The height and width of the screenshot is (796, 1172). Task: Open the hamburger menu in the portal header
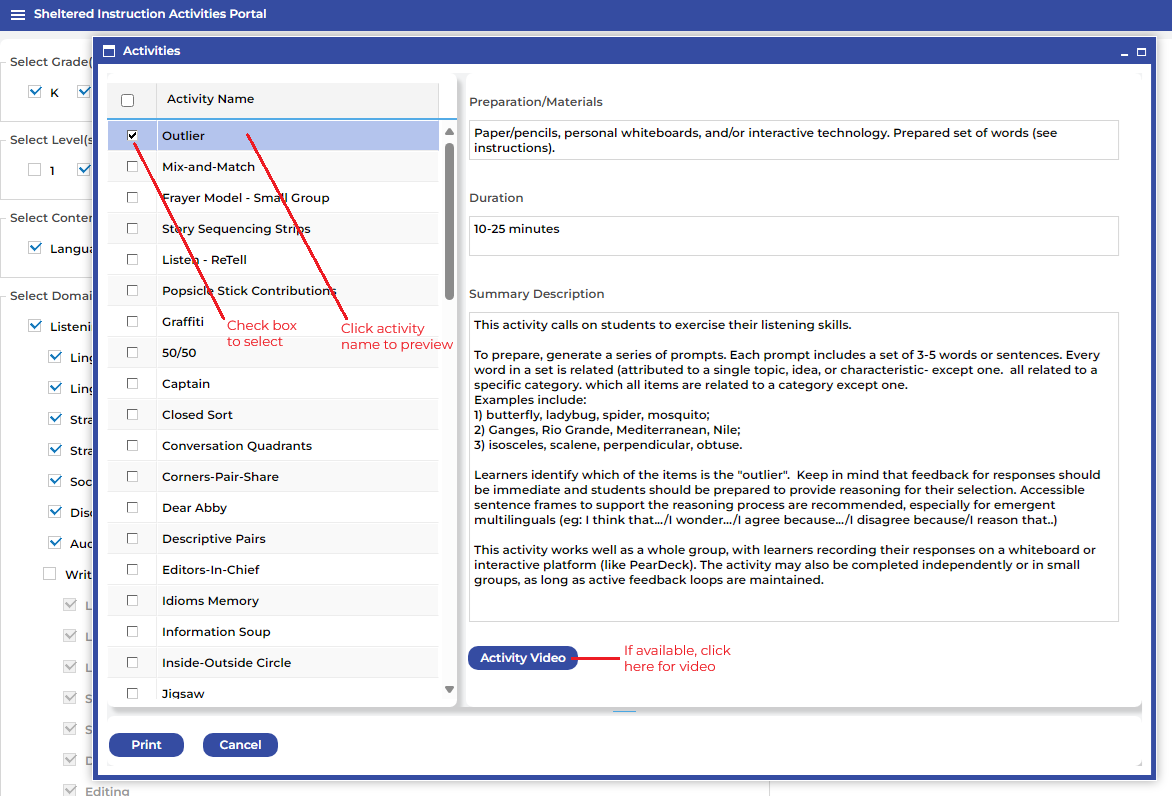click(x=18, y=14)
